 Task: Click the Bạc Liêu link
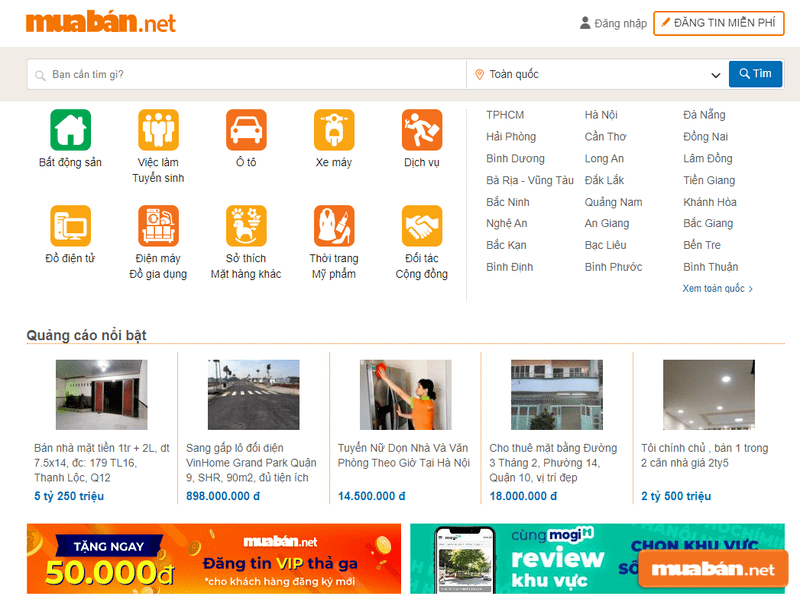tap(605, 245)
